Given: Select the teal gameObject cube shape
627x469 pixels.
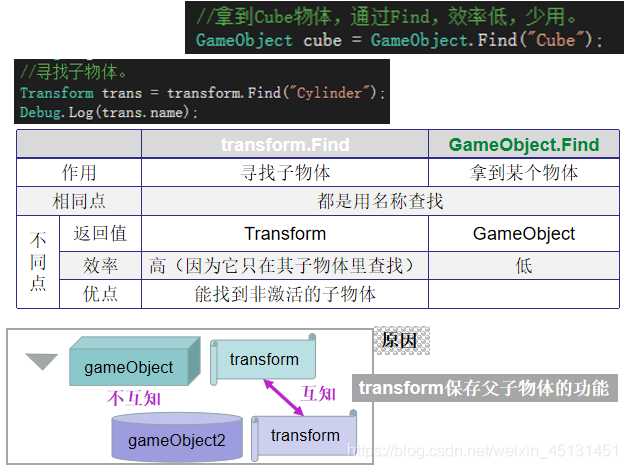Looking at the screenshot, I should pyautogui.click(x=135, y=361).
